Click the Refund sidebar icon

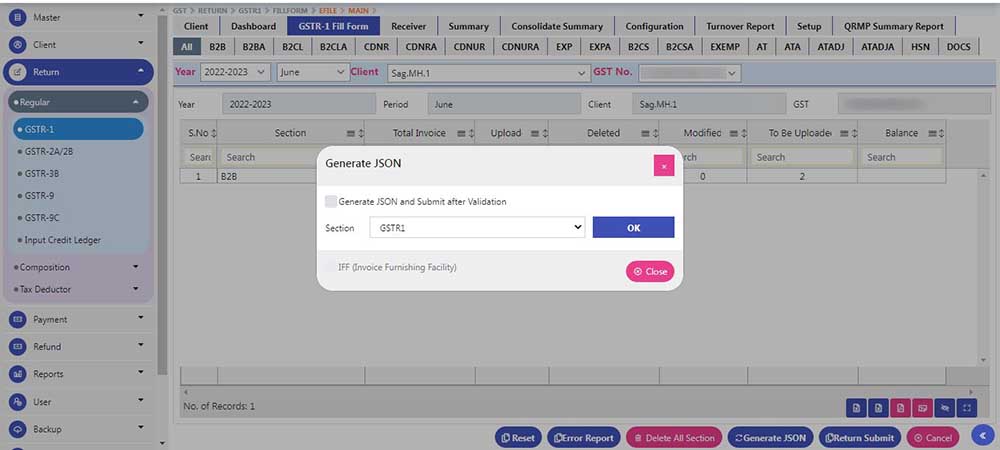[x=17, y=347]
